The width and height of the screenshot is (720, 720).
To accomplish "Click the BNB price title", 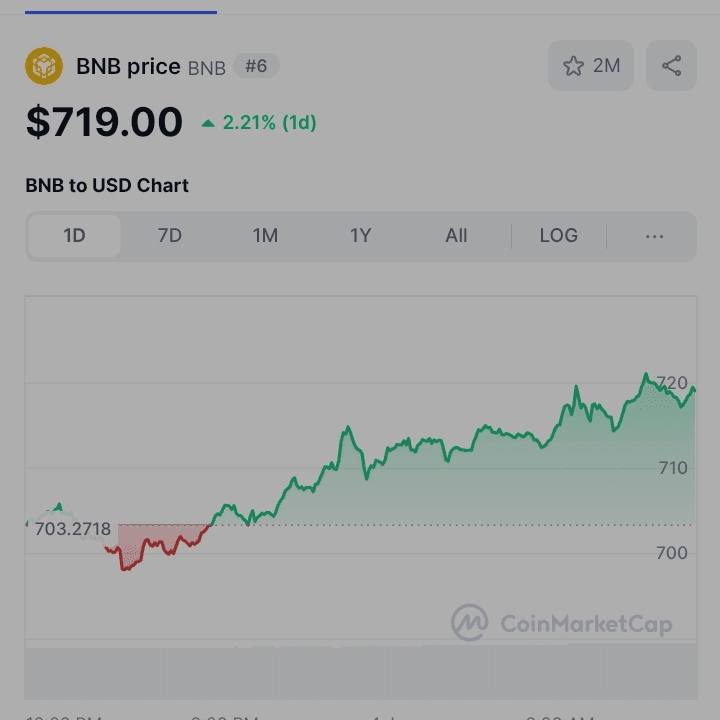I will coord(128,67).
